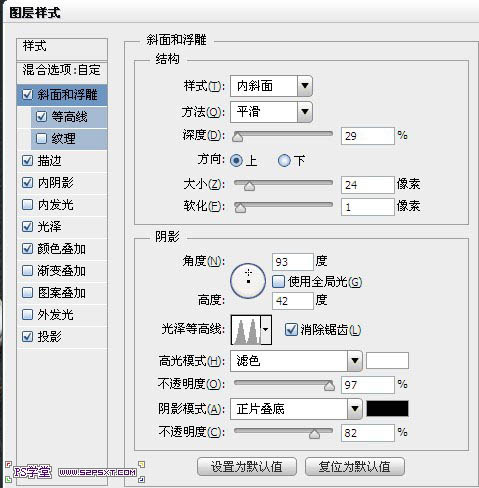This screenshot has height=488, width=479.
Task: Click the 深度 depth slider handle
Action: 237,137
